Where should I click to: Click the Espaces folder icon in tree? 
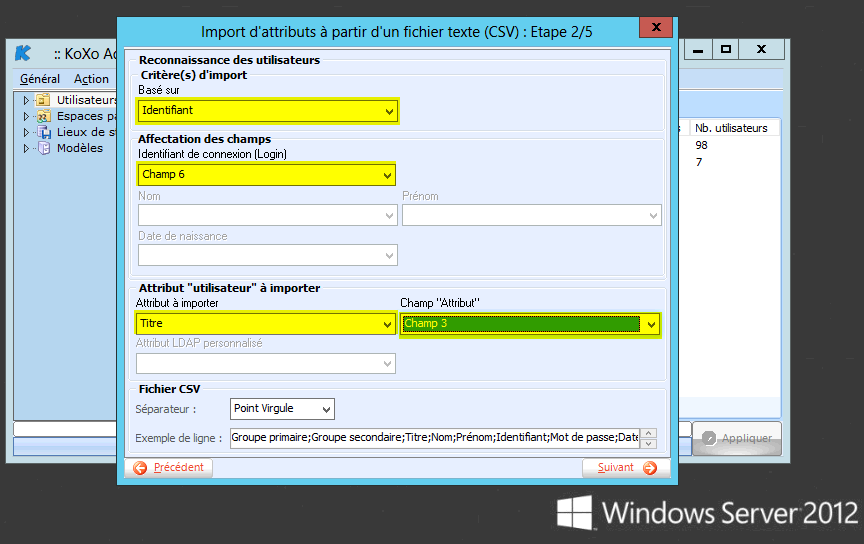click(x=44, y=116)
